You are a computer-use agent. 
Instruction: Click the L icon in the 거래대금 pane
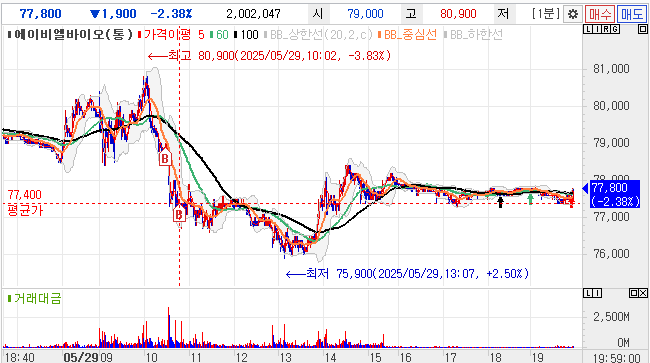point(588,293)
